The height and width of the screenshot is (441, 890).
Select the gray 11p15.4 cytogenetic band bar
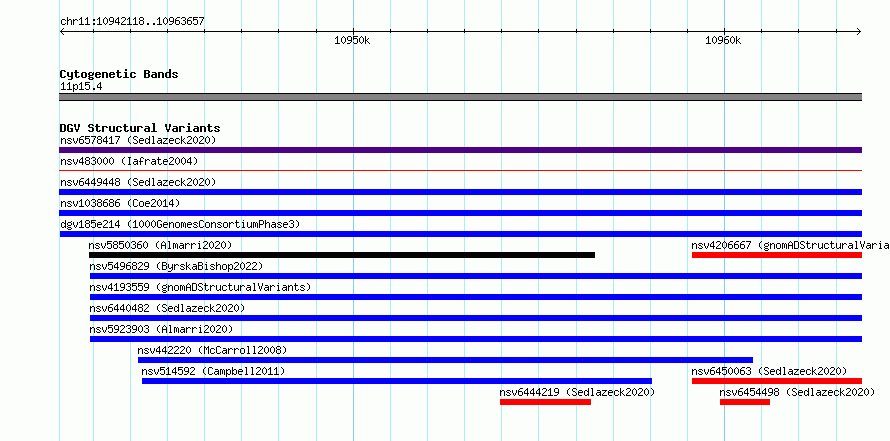point(460,97)
